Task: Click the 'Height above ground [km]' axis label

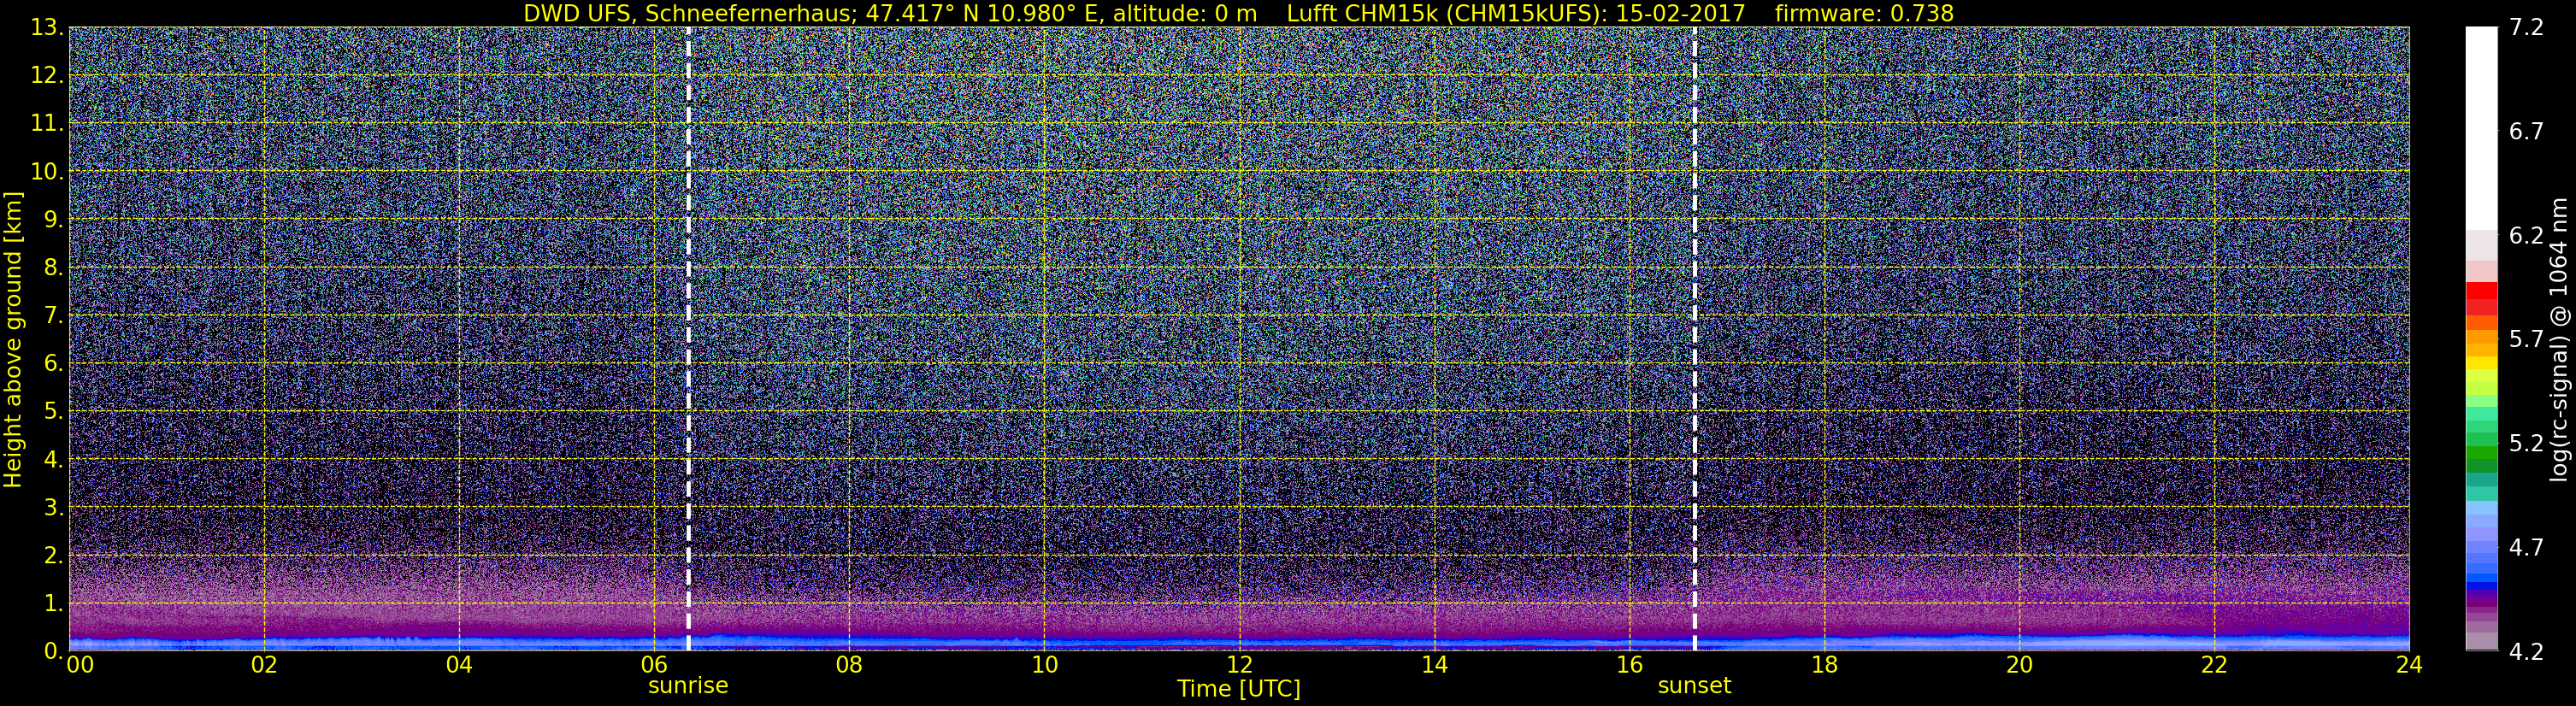Action: [13, 339]
